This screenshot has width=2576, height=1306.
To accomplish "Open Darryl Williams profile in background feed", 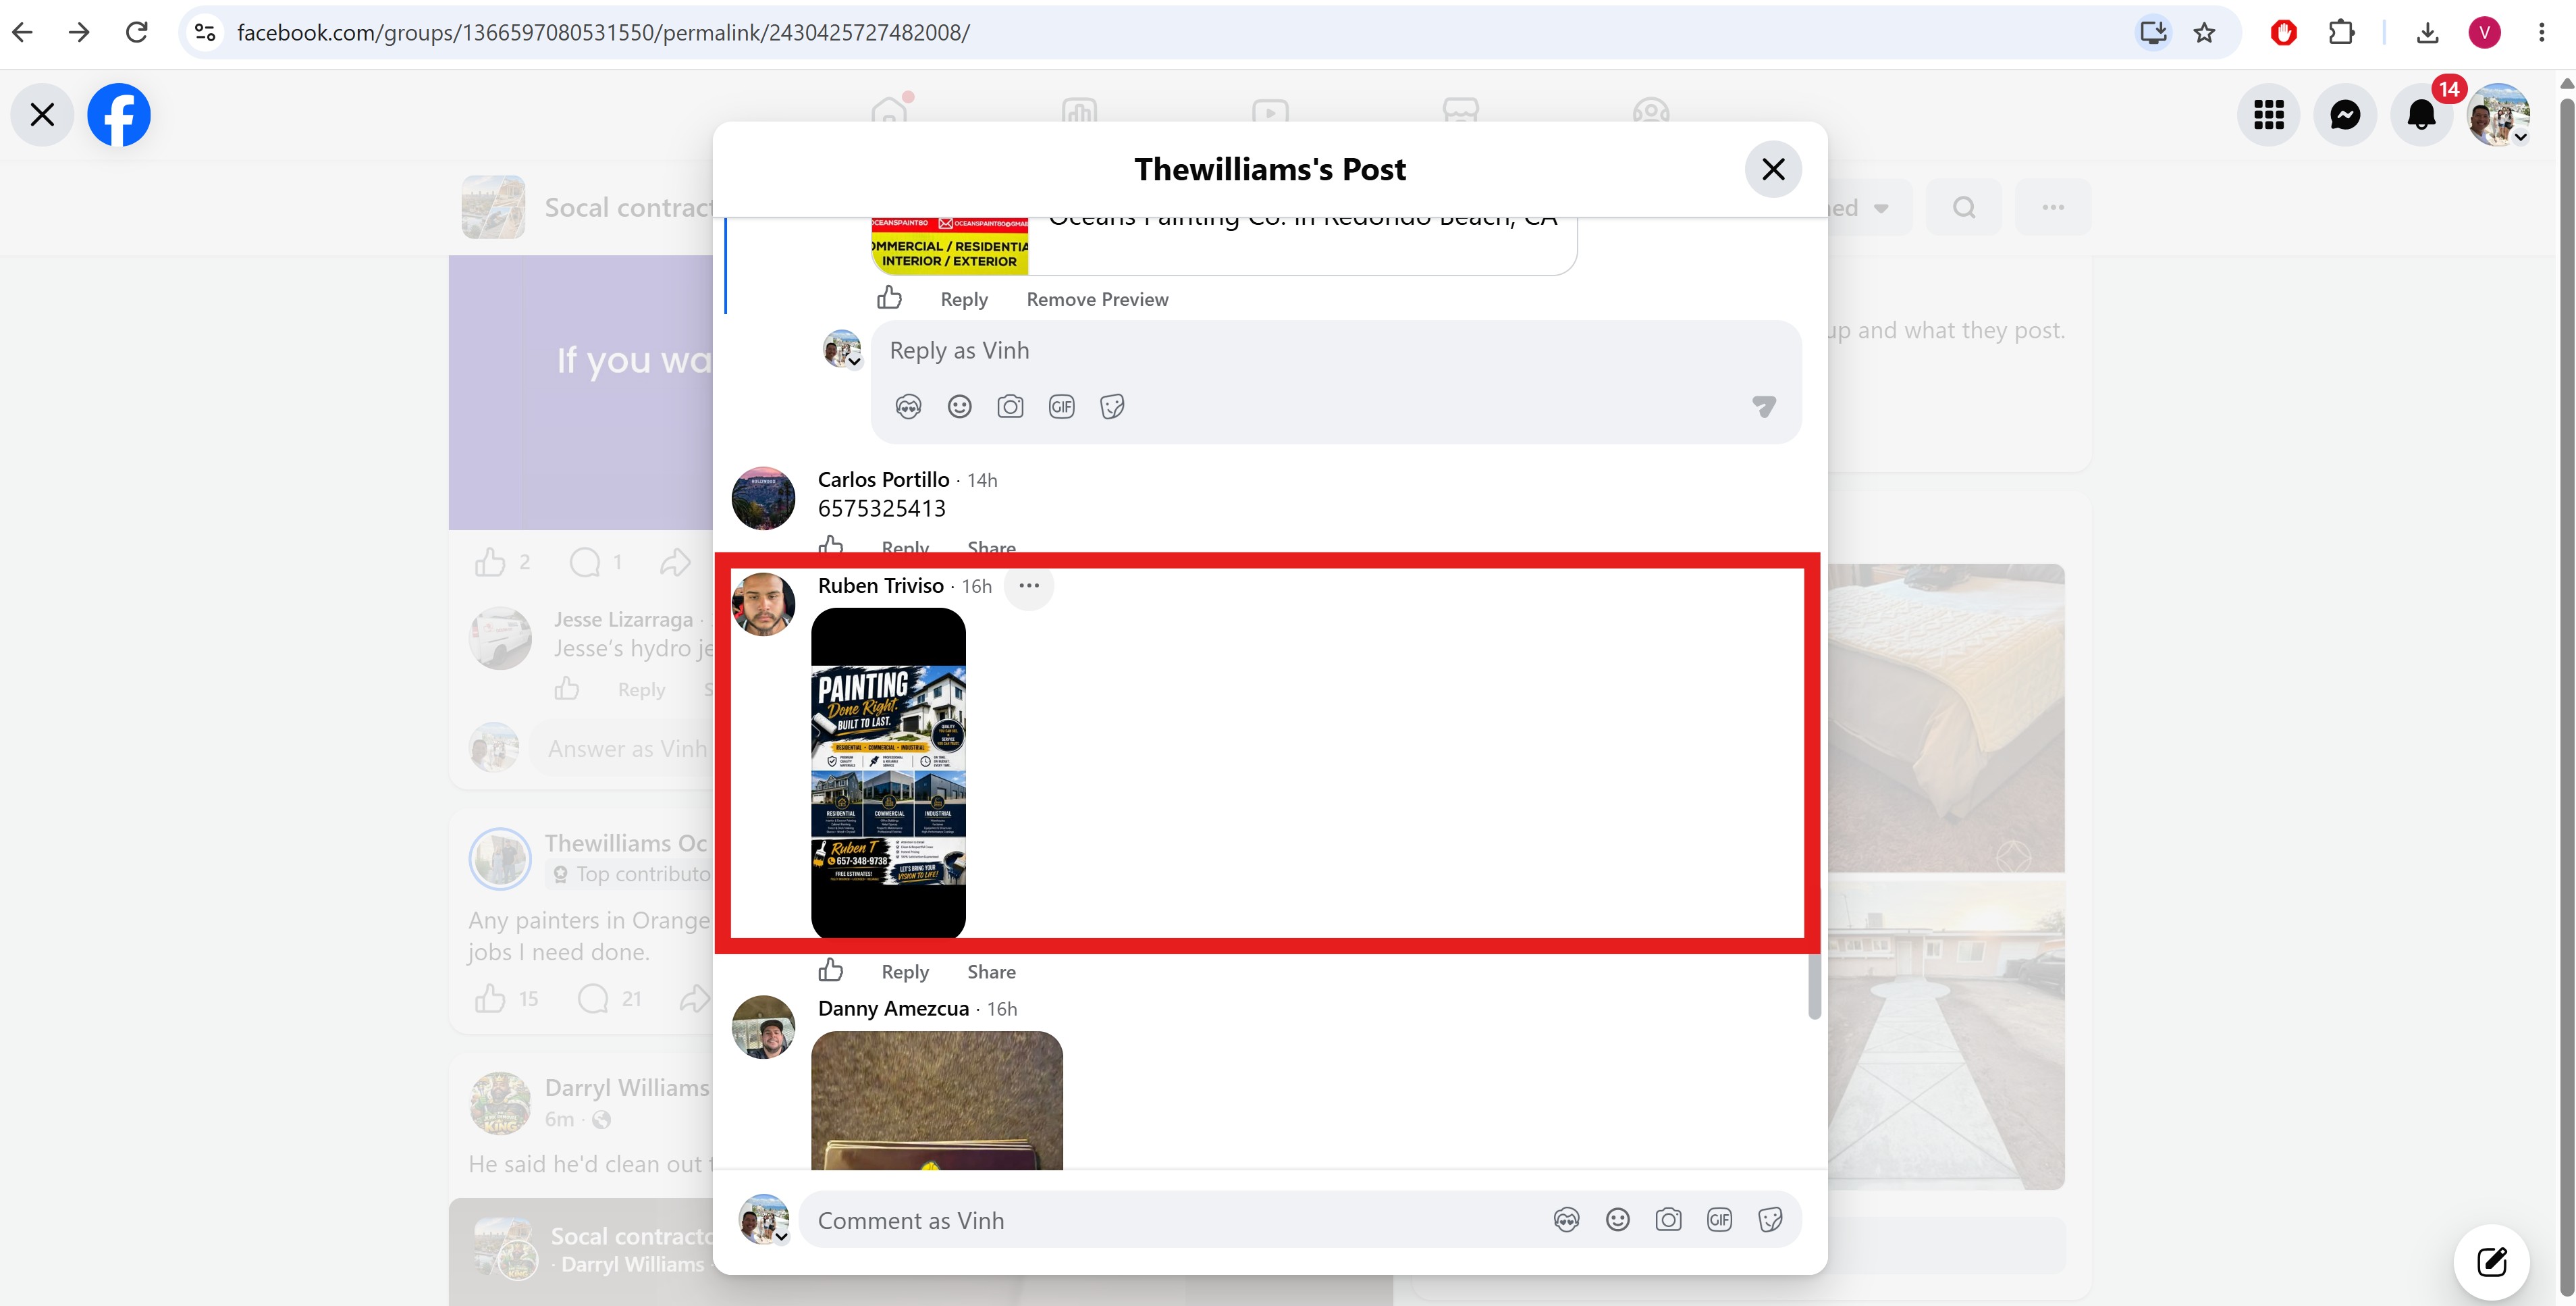I will 627,1088.
